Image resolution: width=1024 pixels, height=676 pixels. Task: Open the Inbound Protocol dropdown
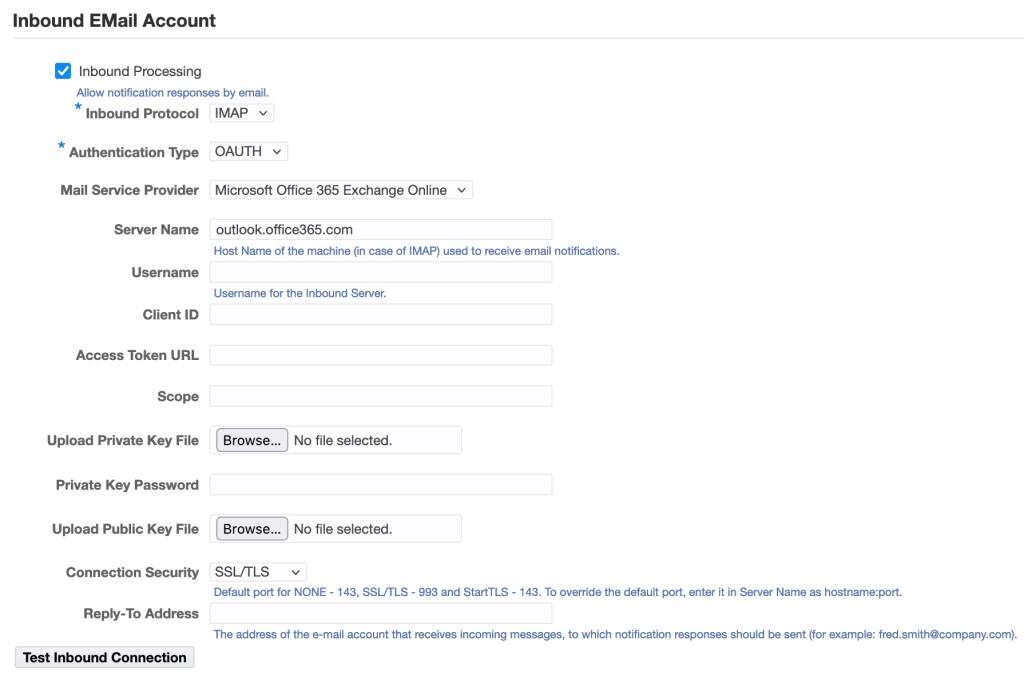pyautogui.click(x=240, y=112)
